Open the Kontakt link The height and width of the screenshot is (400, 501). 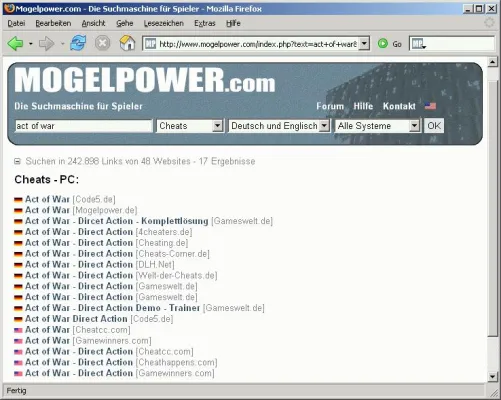pos(399,106)
